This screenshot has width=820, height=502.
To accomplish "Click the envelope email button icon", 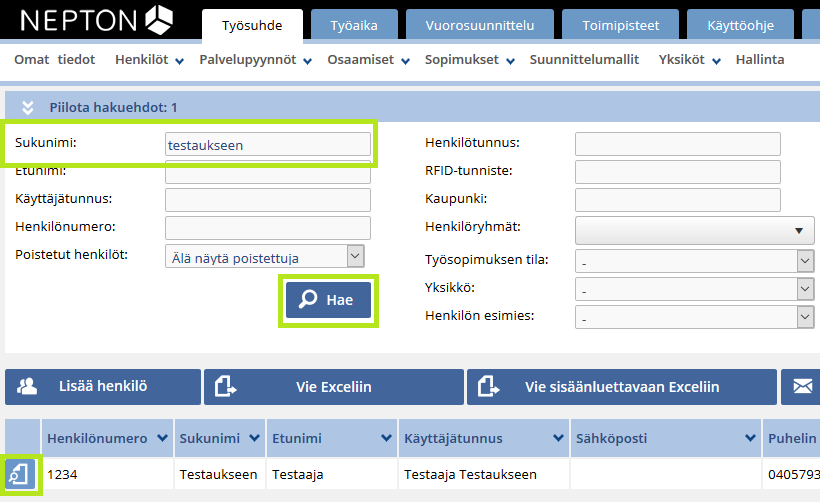I will point(802,386).
